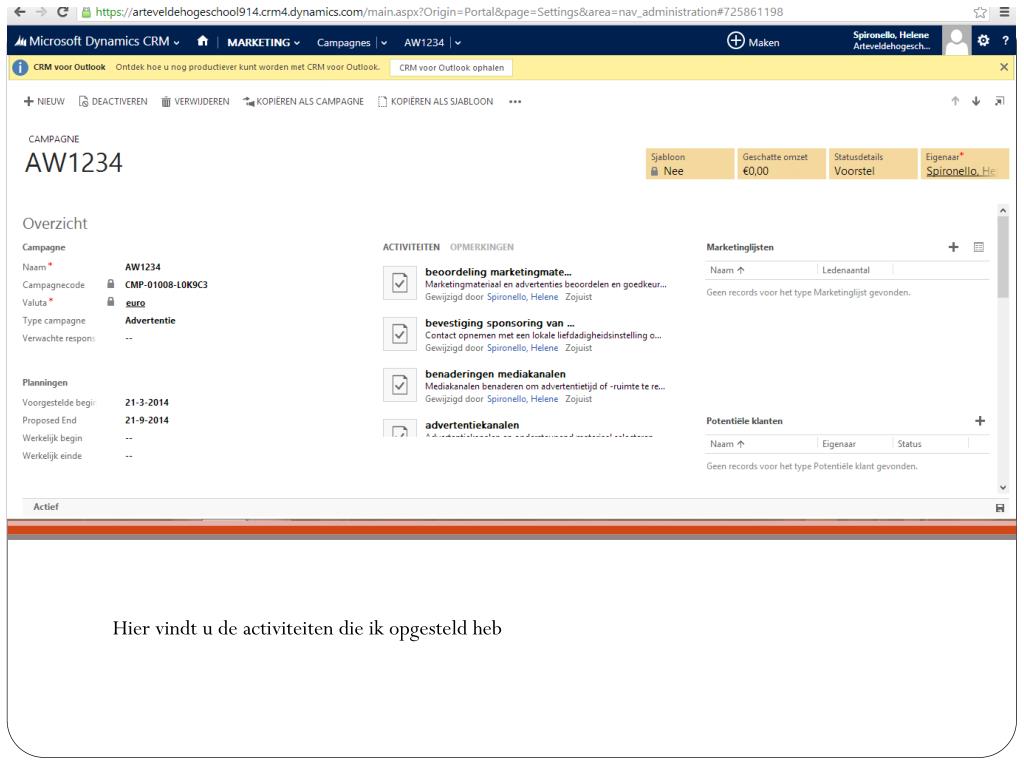
Task: Tick the benaderingen mediakanalen activity checkbox
Action: click(397, 385)
